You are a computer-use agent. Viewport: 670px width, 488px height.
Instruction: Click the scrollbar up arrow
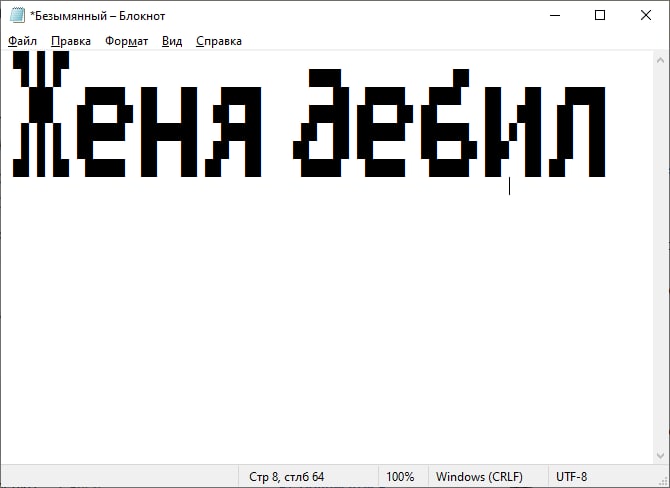pyautogui.click(x=661, y=60)
